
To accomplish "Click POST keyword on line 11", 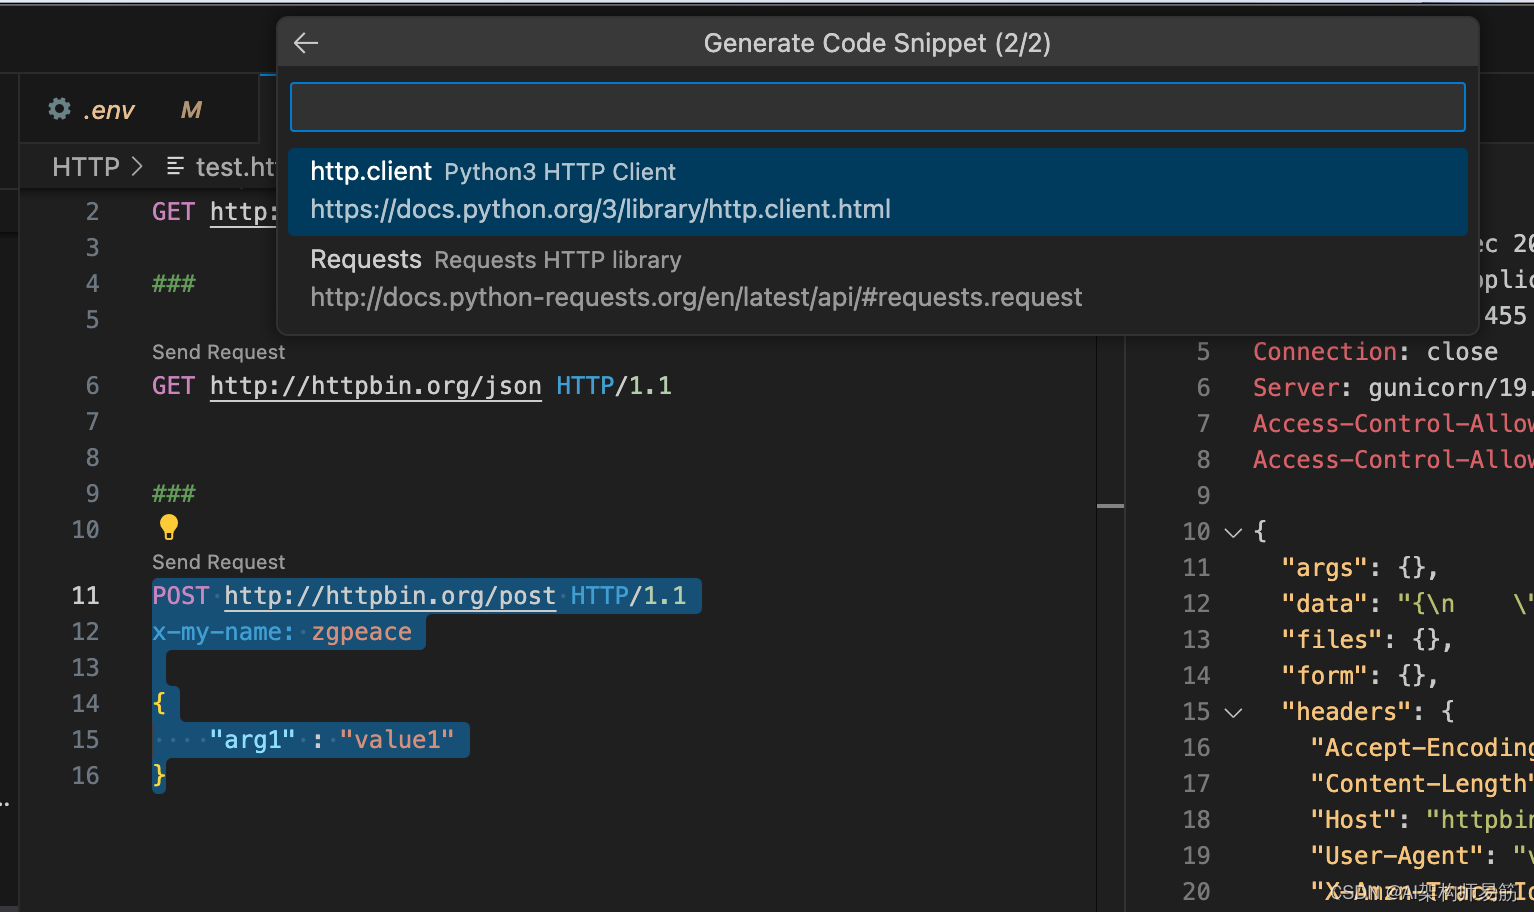I will click(x=181, y=596).
